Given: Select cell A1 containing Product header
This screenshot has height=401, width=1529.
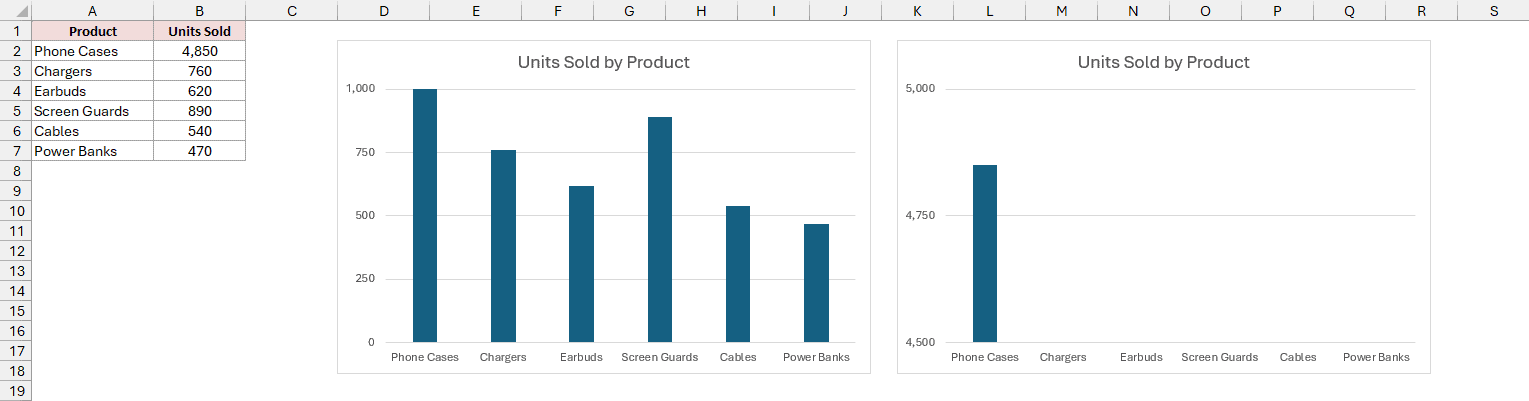Looking at the screenshot, I should click(x=93, y=31).
